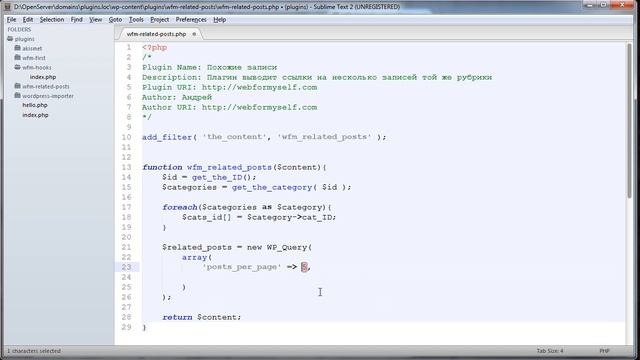This screenshot has height=360, width=640.
Task: Open the Find menu
Action: [x=76, y=20]
